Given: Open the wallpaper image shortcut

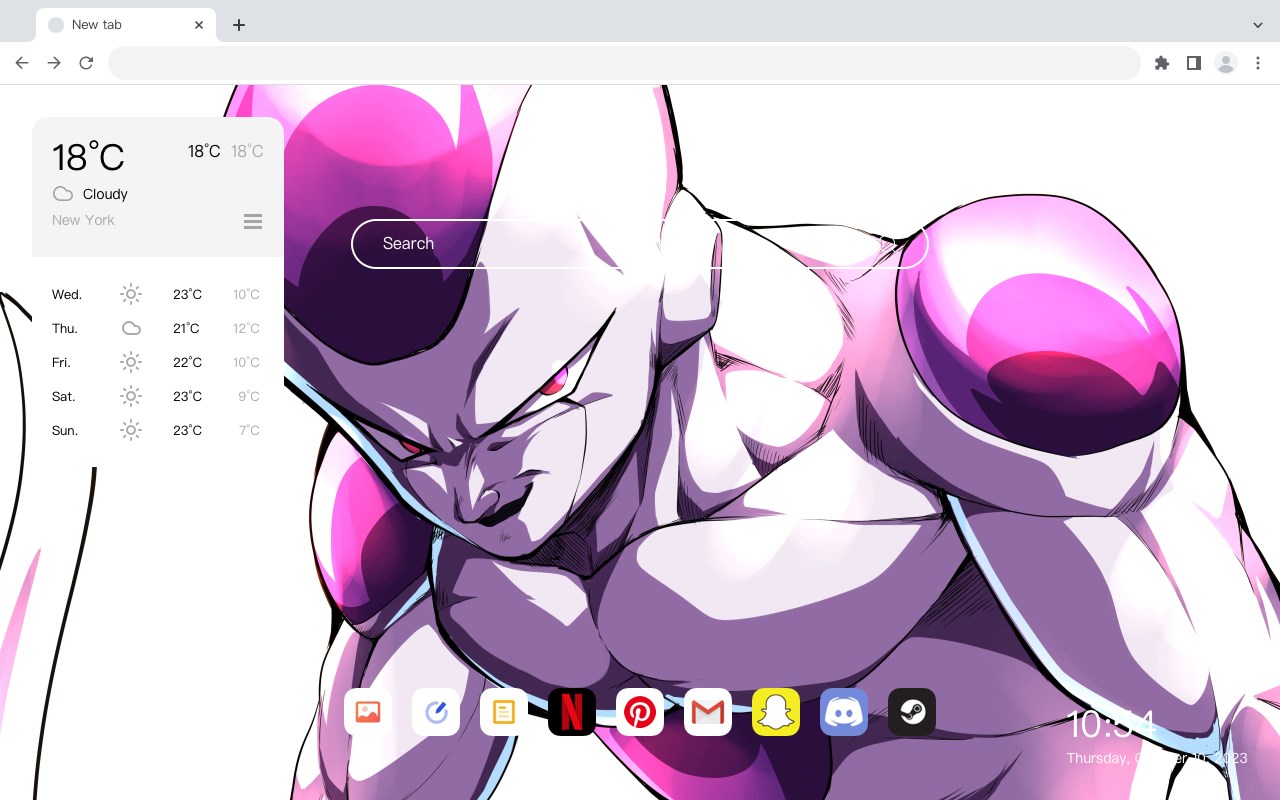Looking at the screenshot, I should (368, 712).
